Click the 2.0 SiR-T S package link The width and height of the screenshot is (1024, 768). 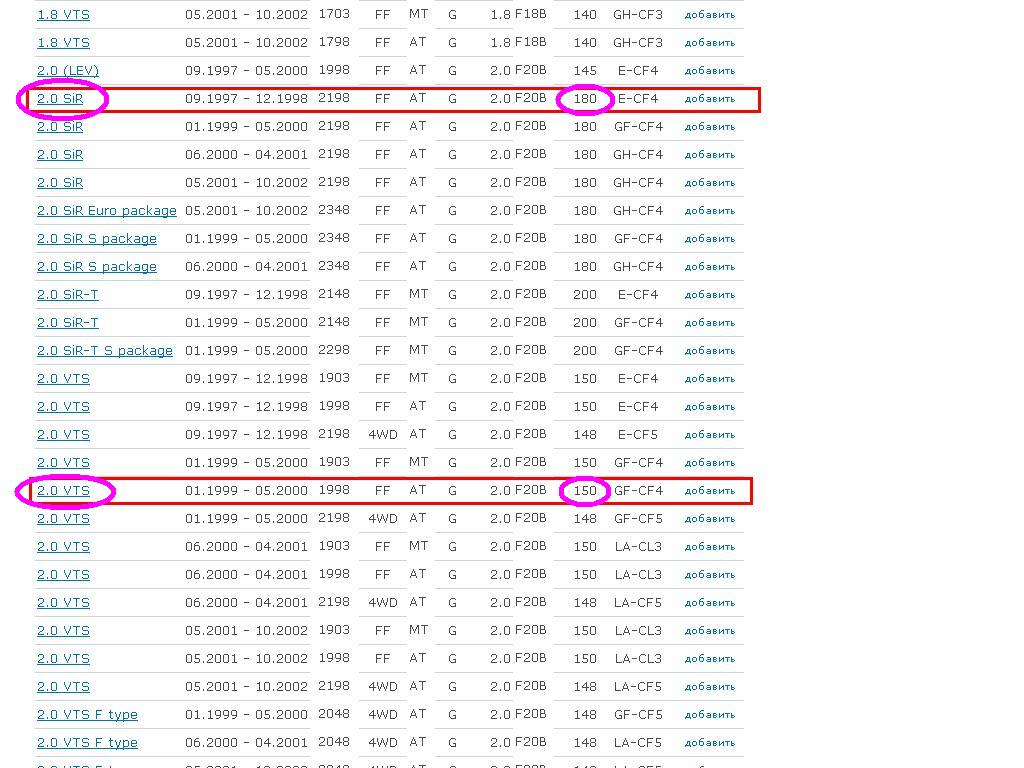coord(104,351)
